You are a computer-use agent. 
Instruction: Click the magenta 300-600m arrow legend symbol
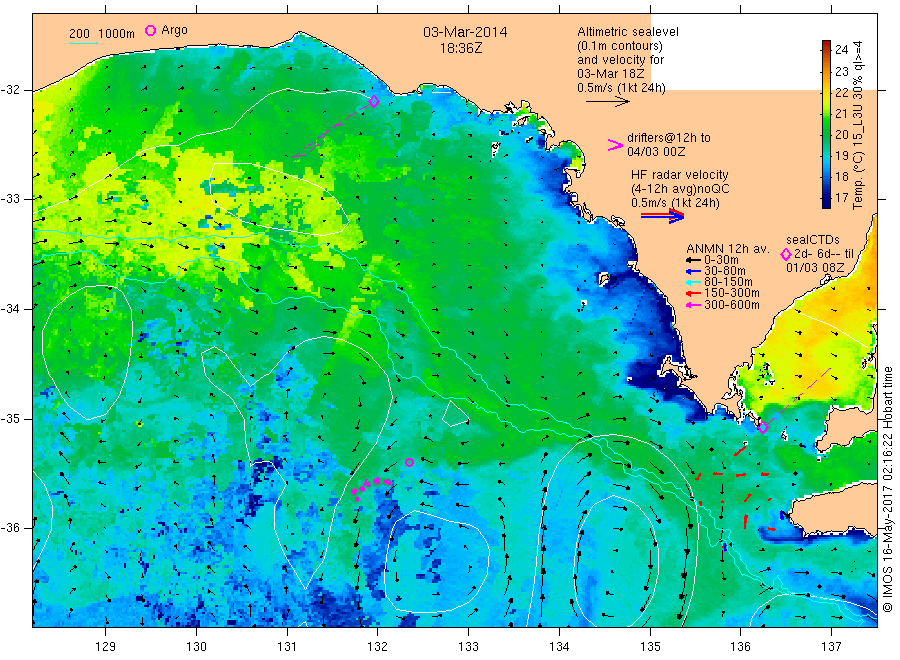coord(693,305)
